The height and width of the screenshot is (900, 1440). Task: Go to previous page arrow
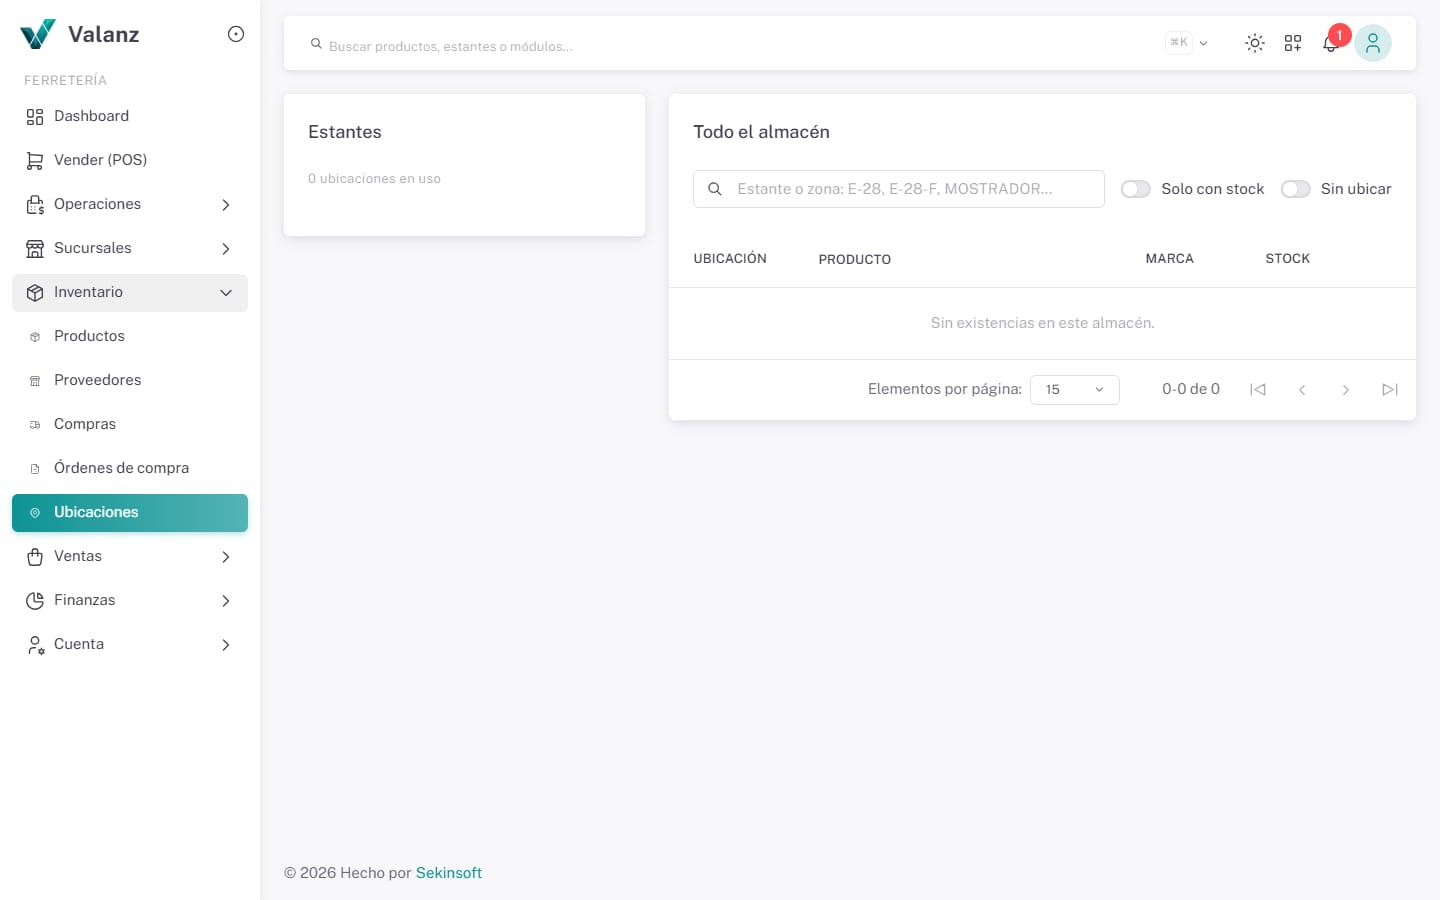1302,390
